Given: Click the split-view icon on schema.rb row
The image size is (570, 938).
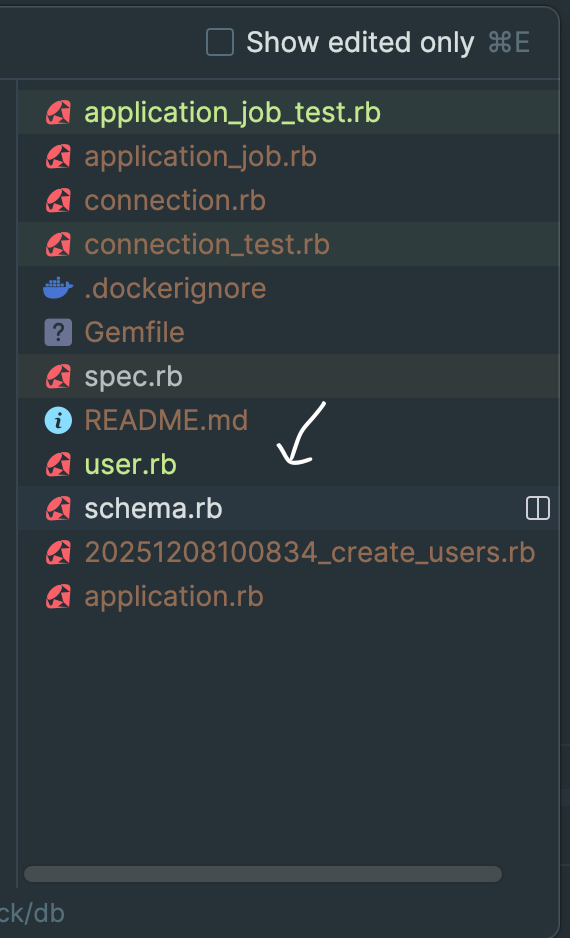Looking at the screenshot, I should (538, 508).
